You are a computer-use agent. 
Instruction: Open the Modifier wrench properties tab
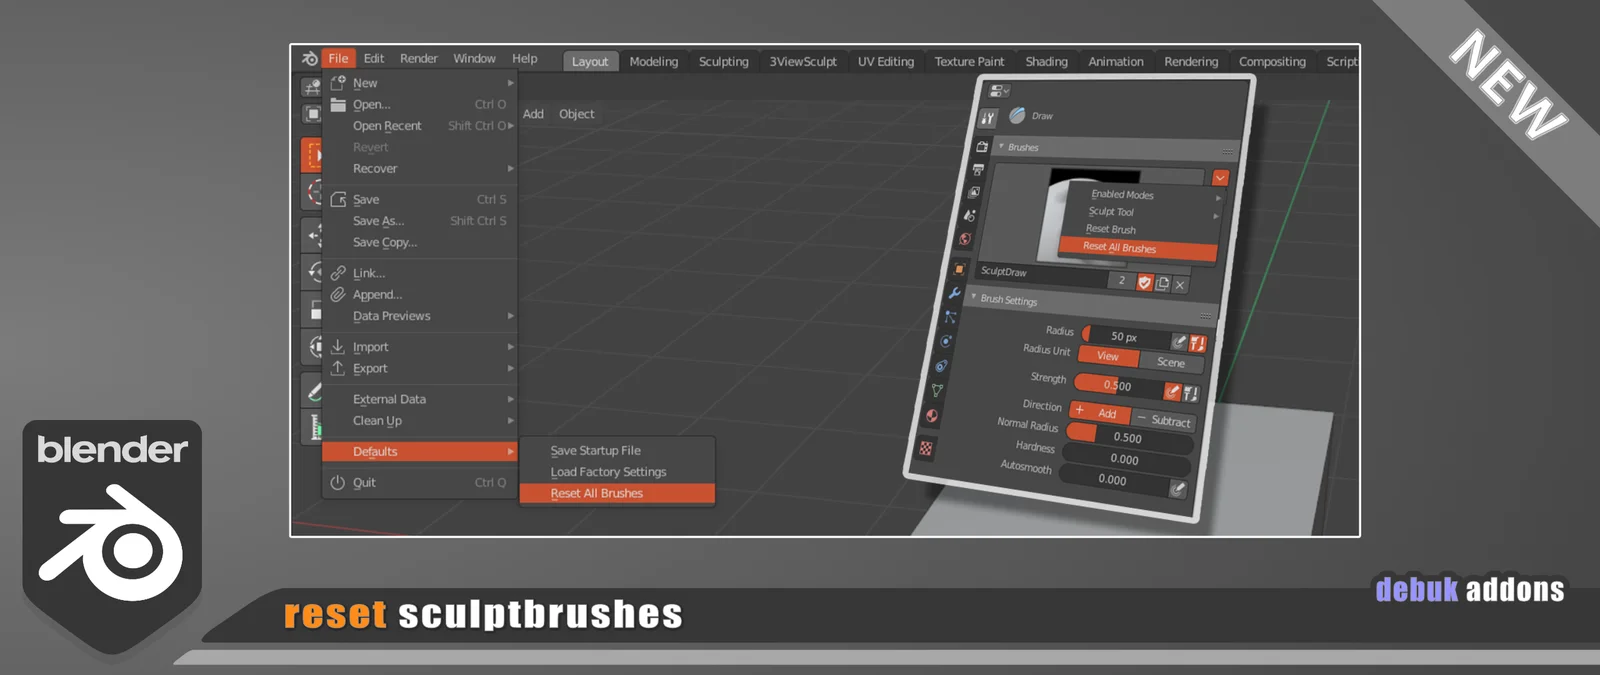coord(955,293)
